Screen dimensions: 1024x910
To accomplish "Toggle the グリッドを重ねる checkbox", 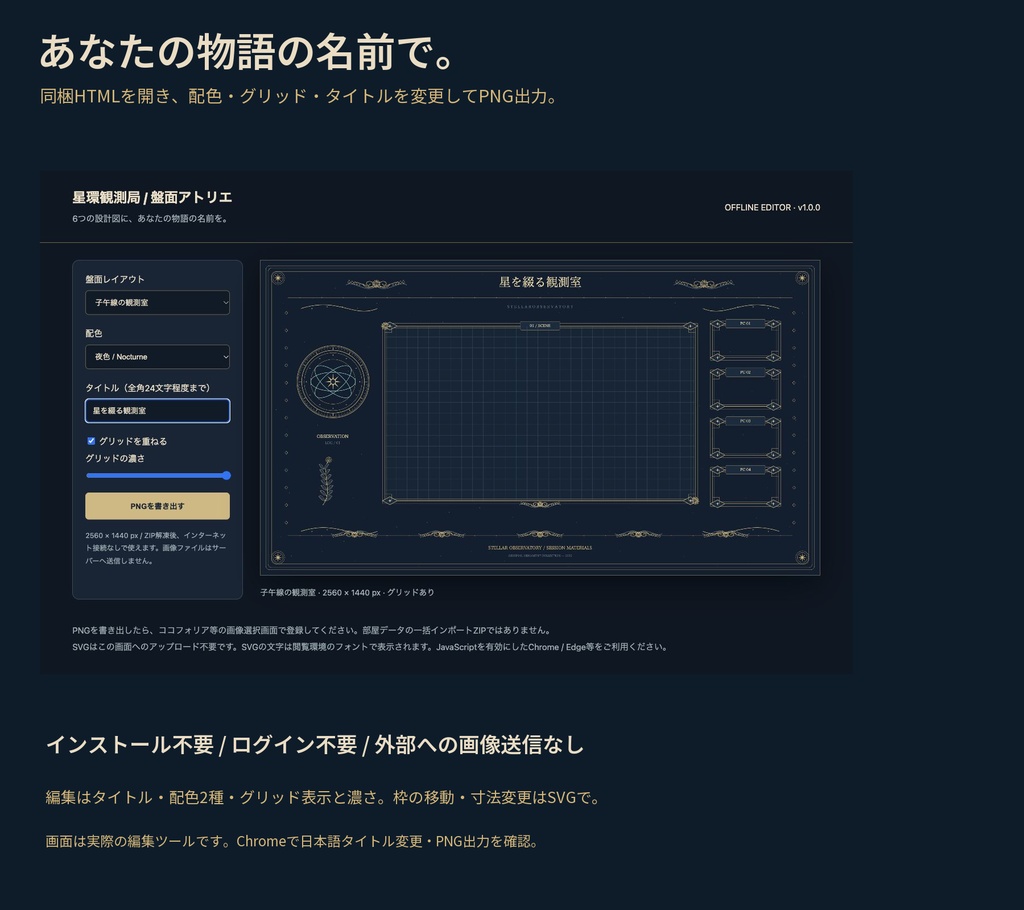I will tap(91, 441).
